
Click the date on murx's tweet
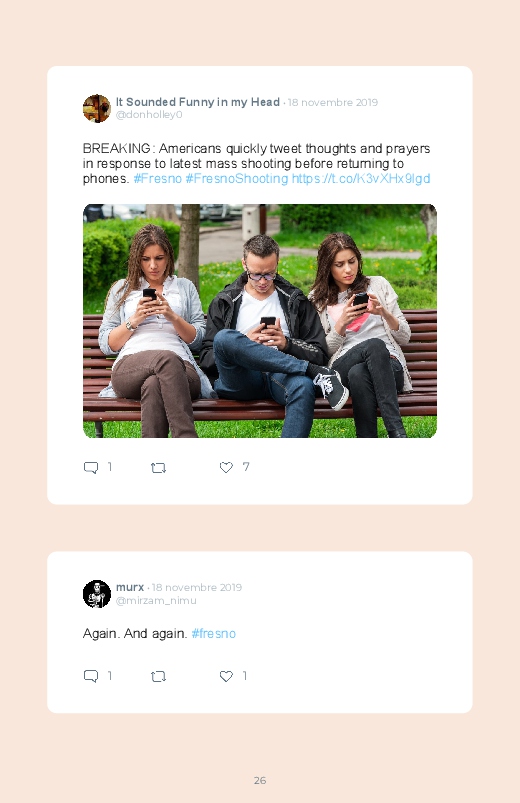pos(197,587)
